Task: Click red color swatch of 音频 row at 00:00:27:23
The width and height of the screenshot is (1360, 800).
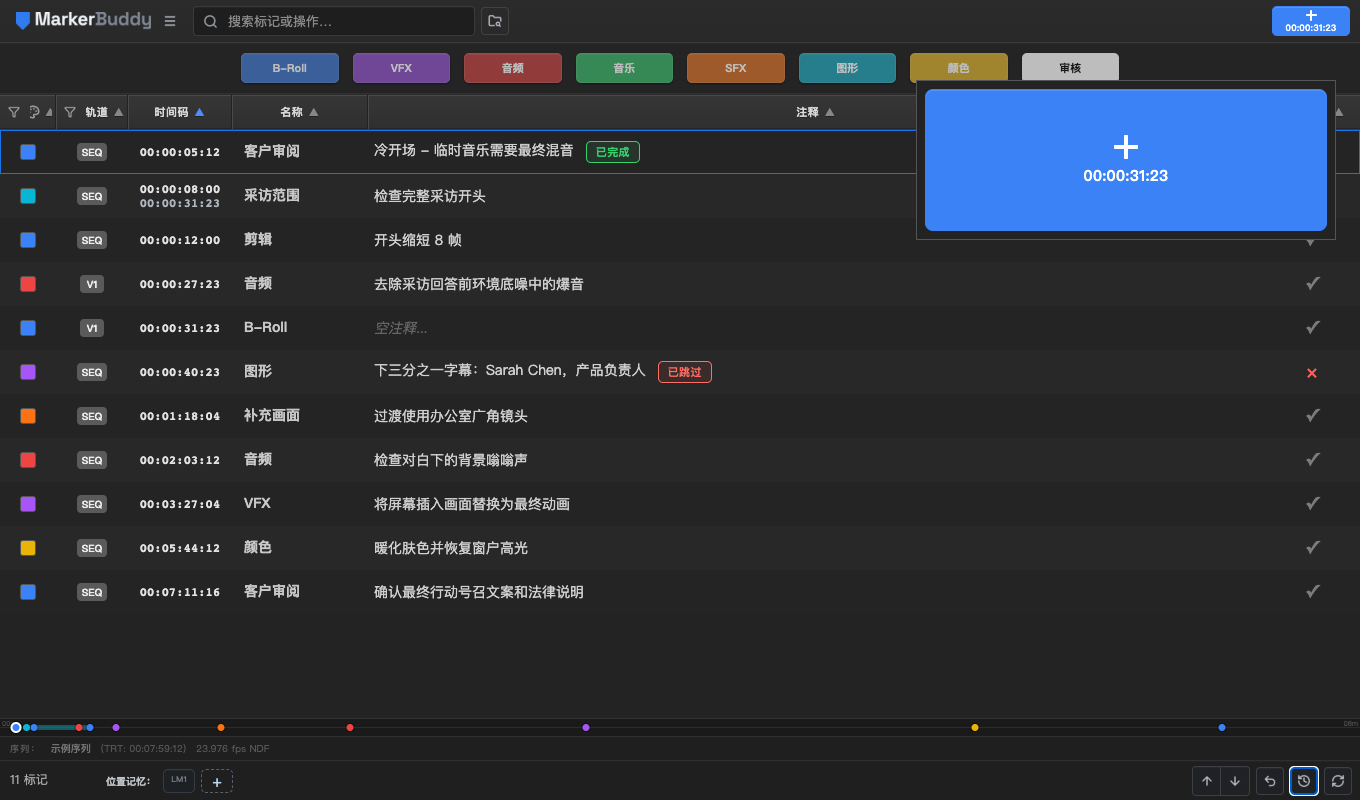Action: coord(28,284)
